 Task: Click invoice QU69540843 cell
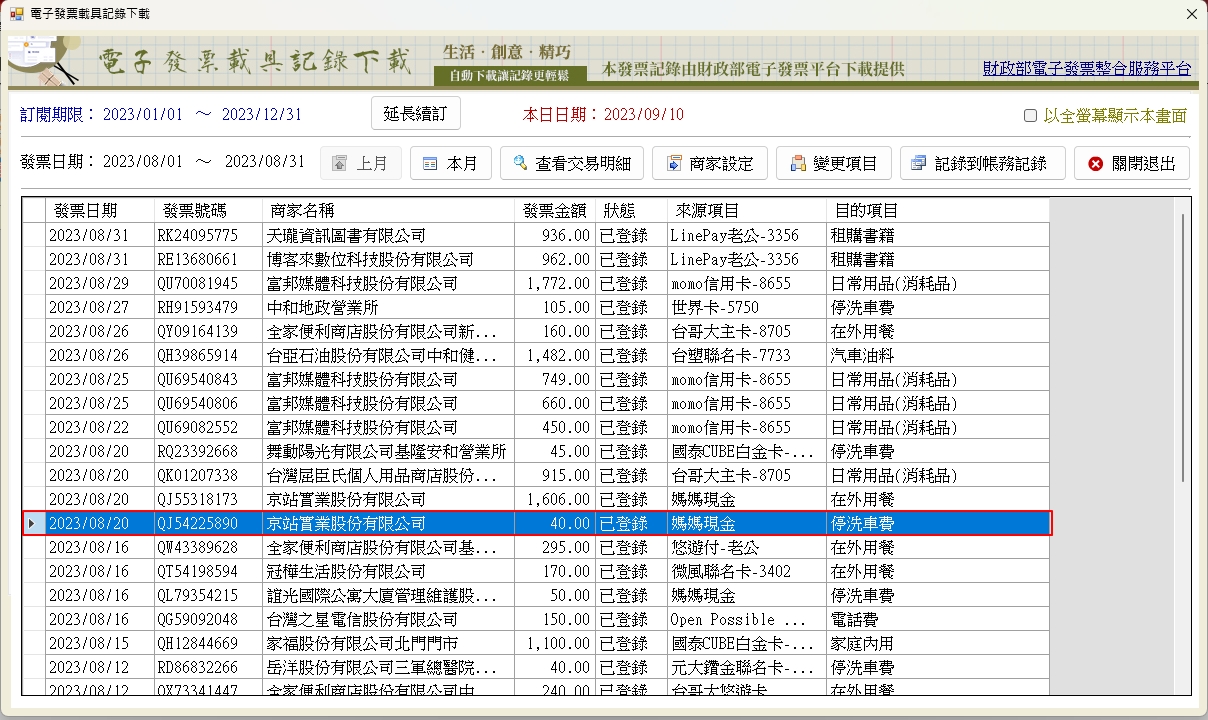click(208, 380)
